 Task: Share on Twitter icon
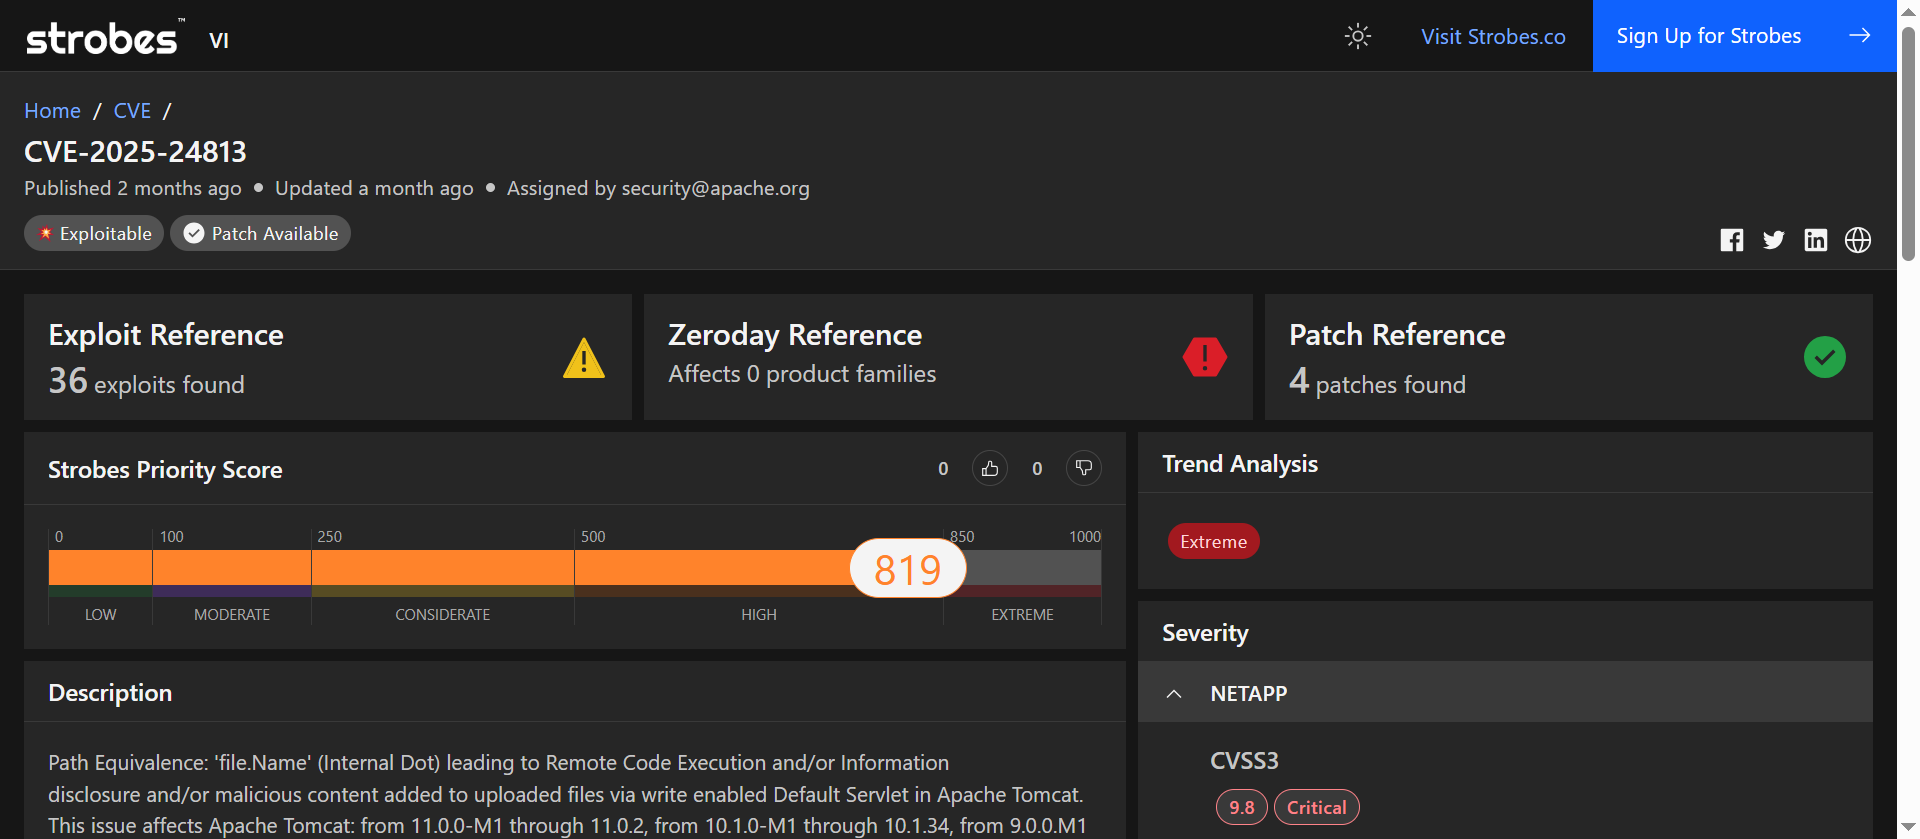tap(1774, 240)
